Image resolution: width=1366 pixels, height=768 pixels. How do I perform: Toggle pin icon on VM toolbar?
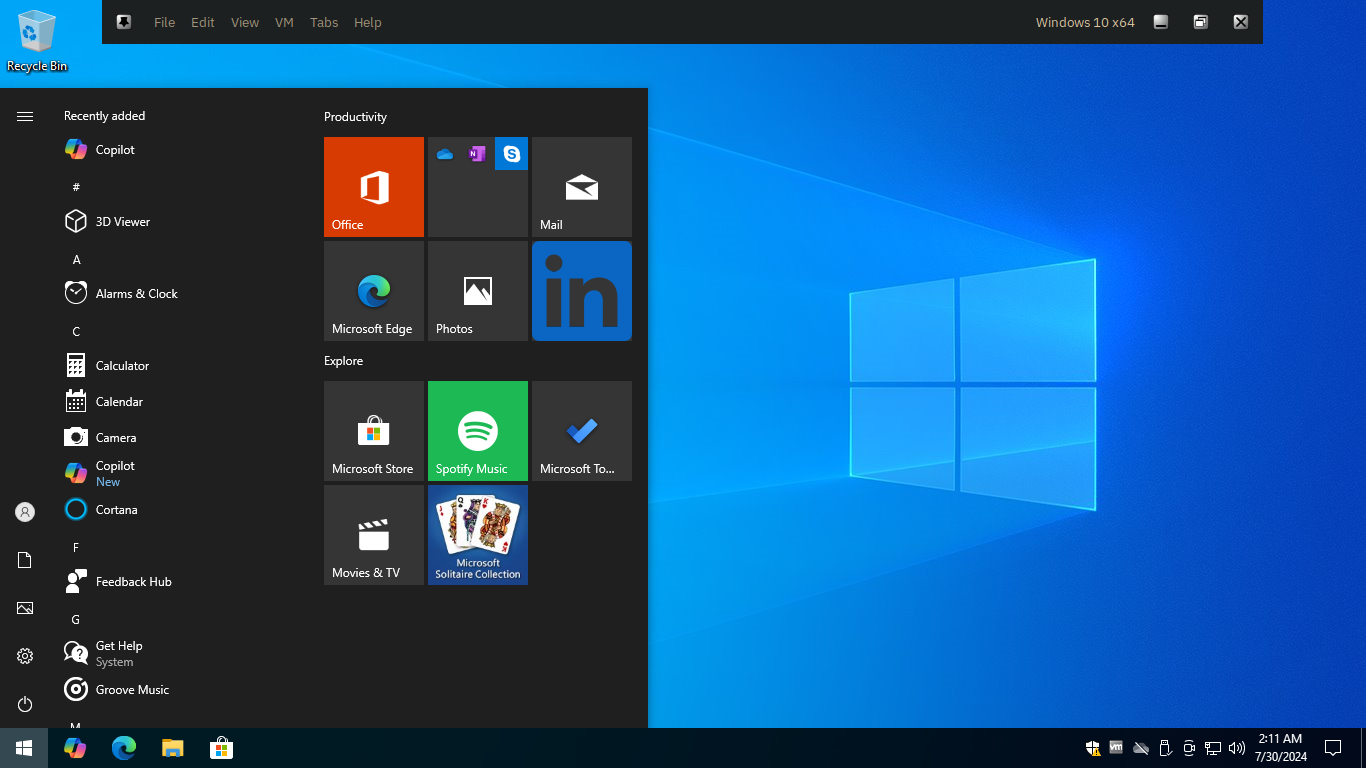124,22
